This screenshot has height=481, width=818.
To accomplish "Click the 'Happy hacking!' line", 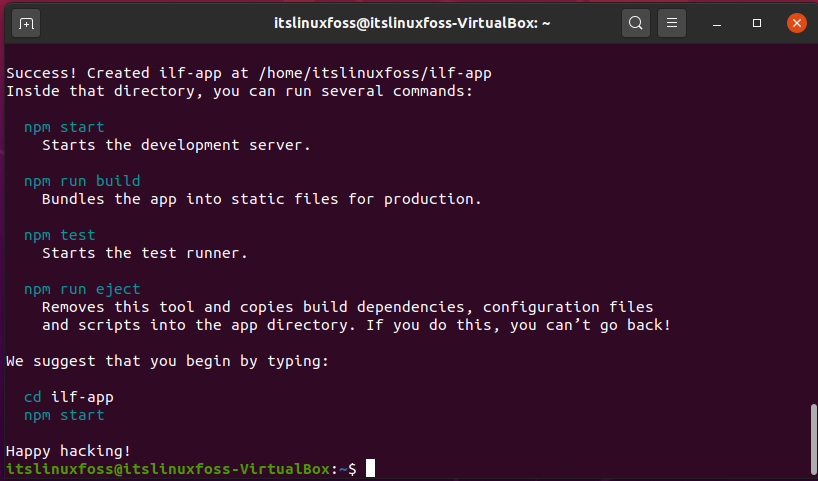I will pos(68,451).
